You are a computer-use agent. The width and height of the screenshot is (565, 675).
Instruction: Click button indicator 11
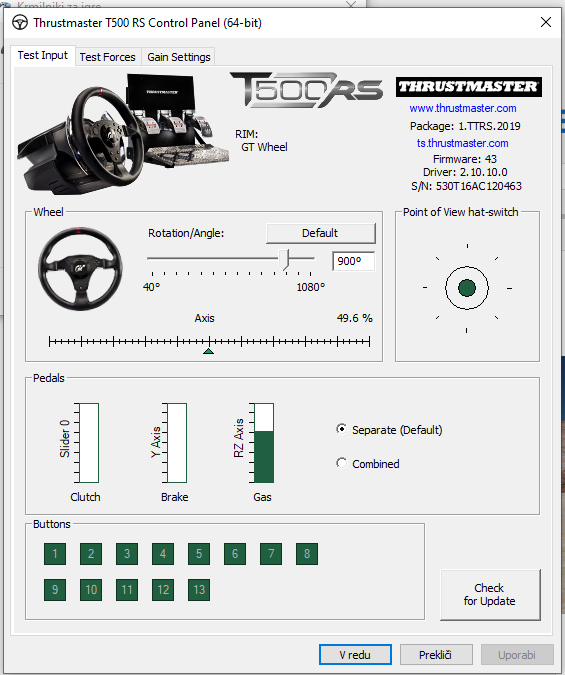(x=127, y=589)
